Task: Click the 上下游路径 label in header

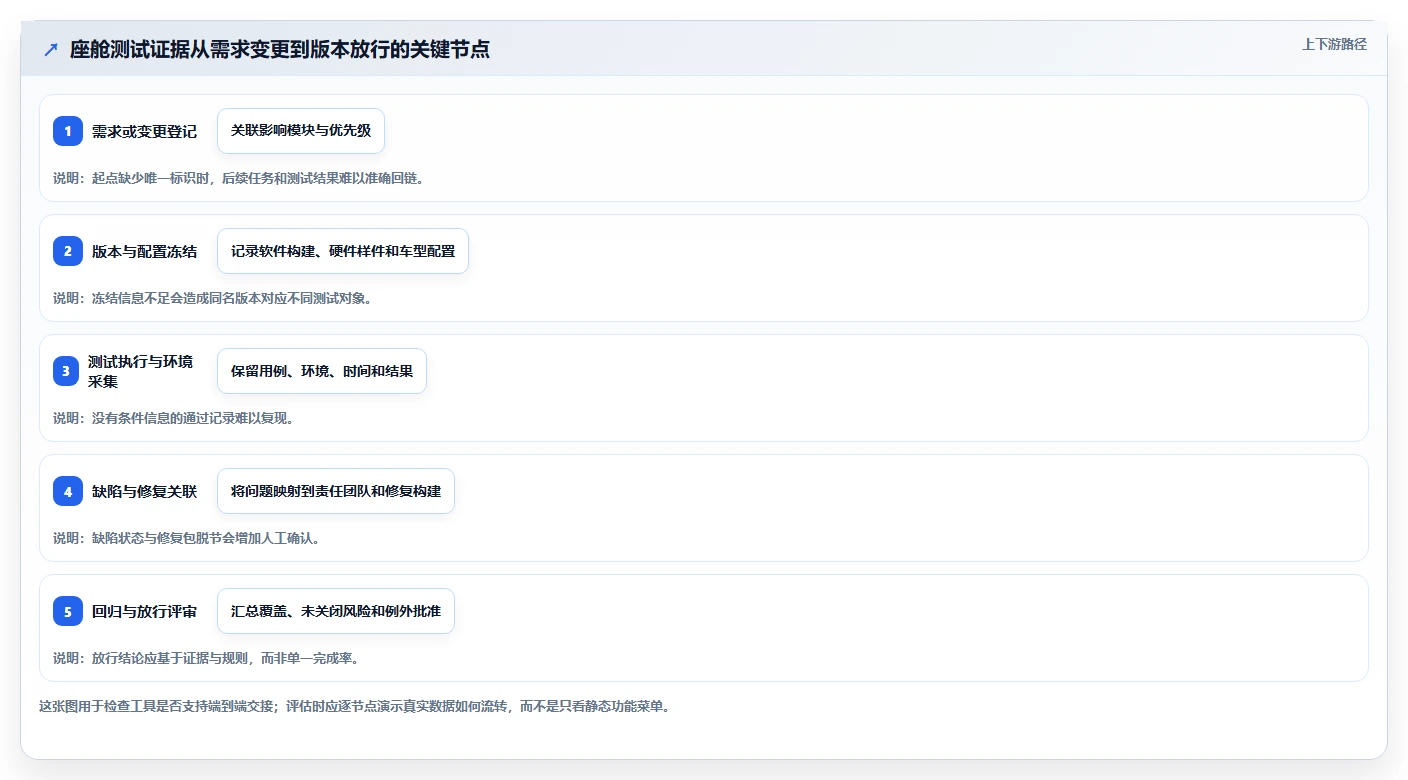Action: (x=1334, y=44)
